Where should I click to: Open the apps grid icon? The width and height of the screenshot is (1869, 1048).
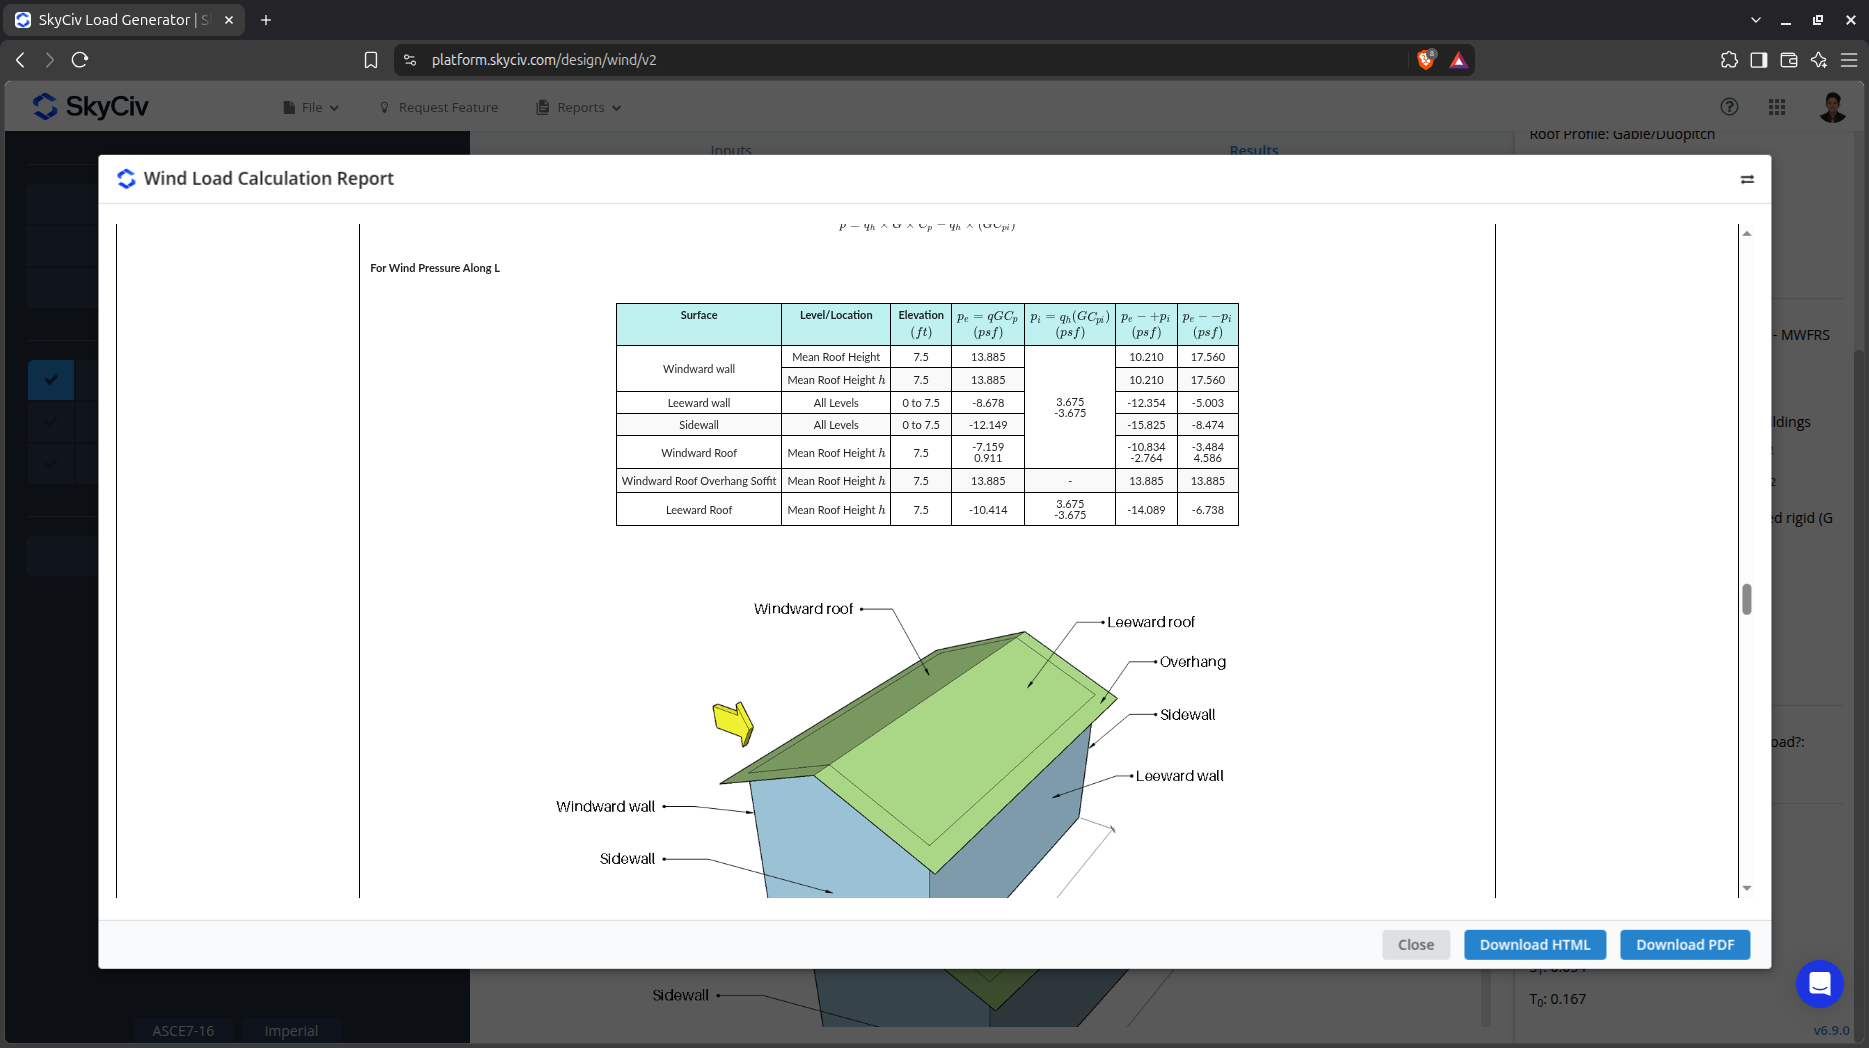1777,107
